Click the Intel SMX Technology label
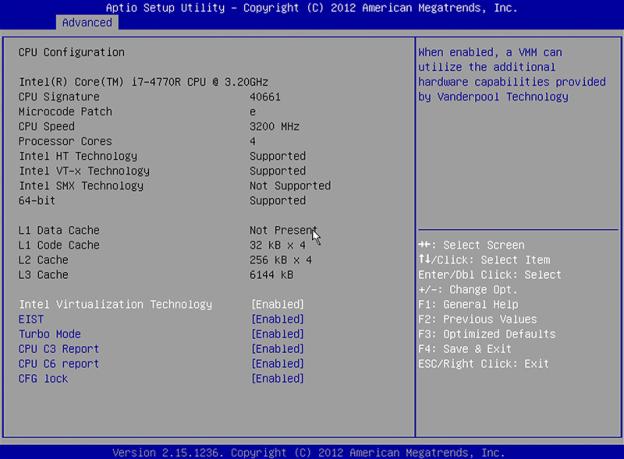This screenshot has width=624, height=459. click(x=81, y=186)
